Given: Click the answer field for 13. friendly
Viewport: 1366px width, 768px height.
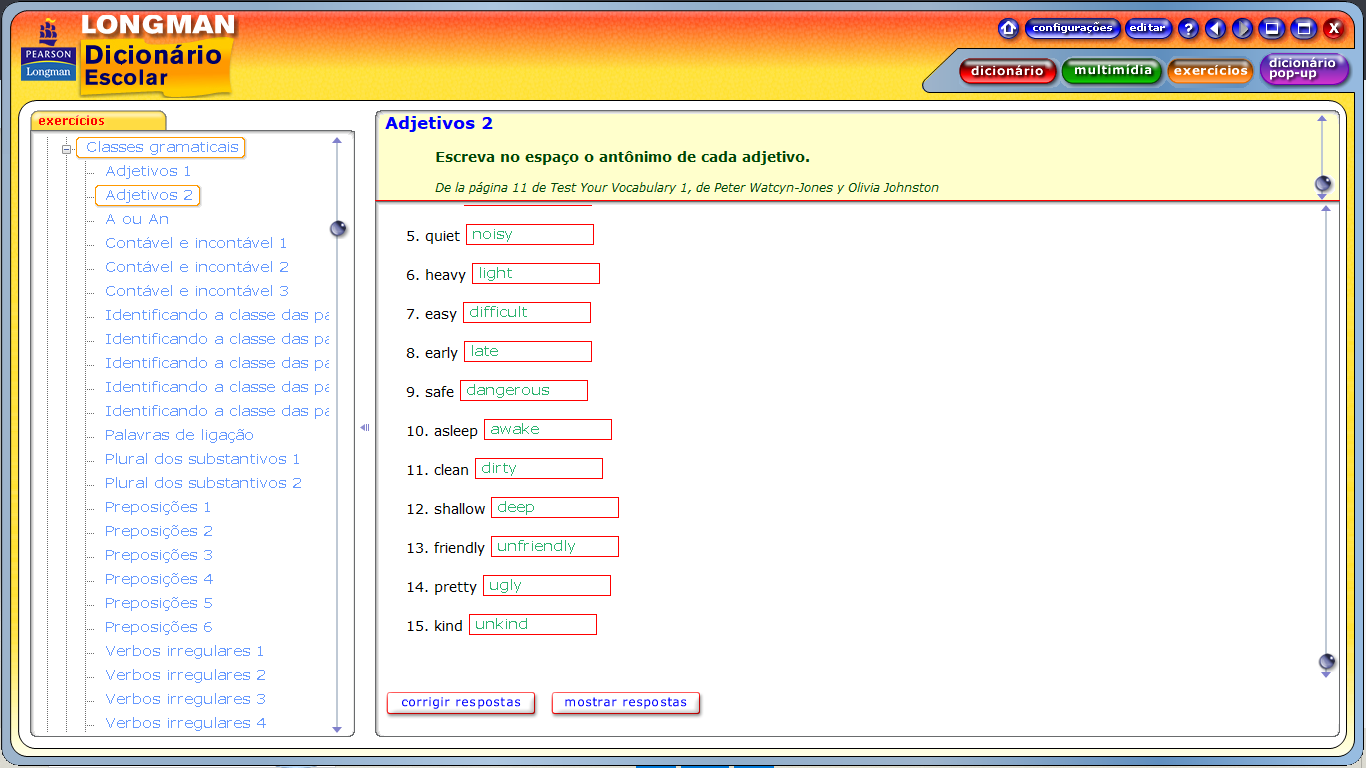Looking at the screenshot, I should coord(555,547).
